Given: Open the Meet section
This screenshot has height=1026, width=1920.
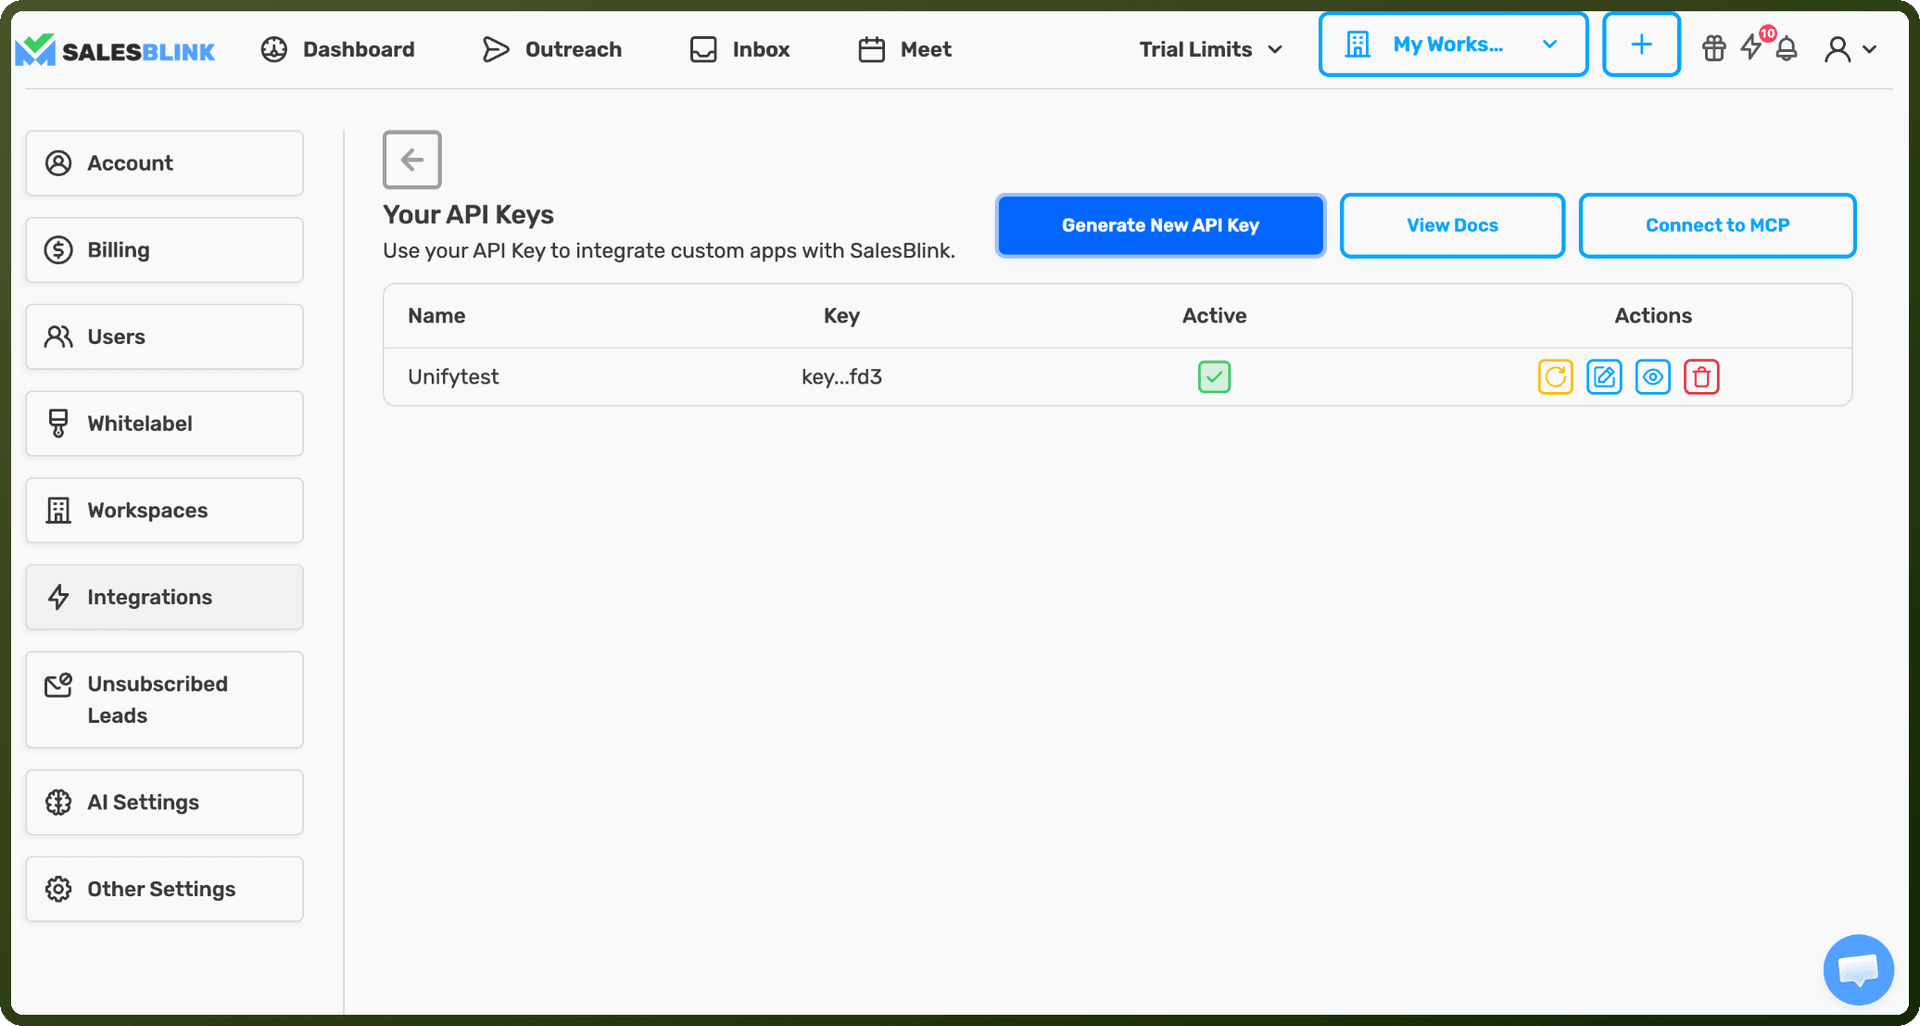Looking at the screenshot, I should [905, 49].
